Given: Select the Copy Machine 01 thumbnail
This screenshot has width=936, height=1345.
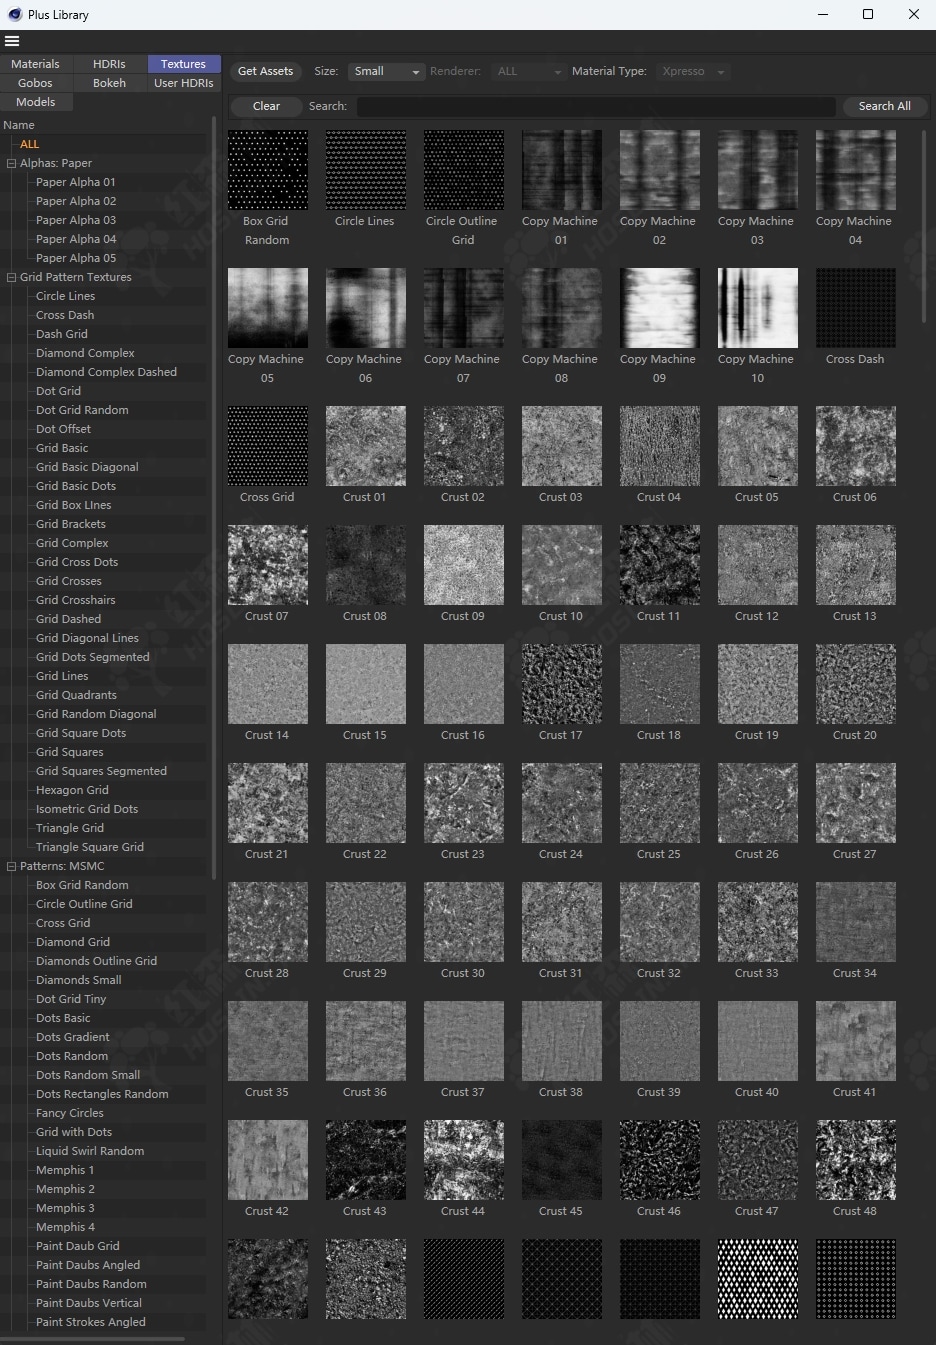Looking at the screenshot, I should click(x=562, y=170).
